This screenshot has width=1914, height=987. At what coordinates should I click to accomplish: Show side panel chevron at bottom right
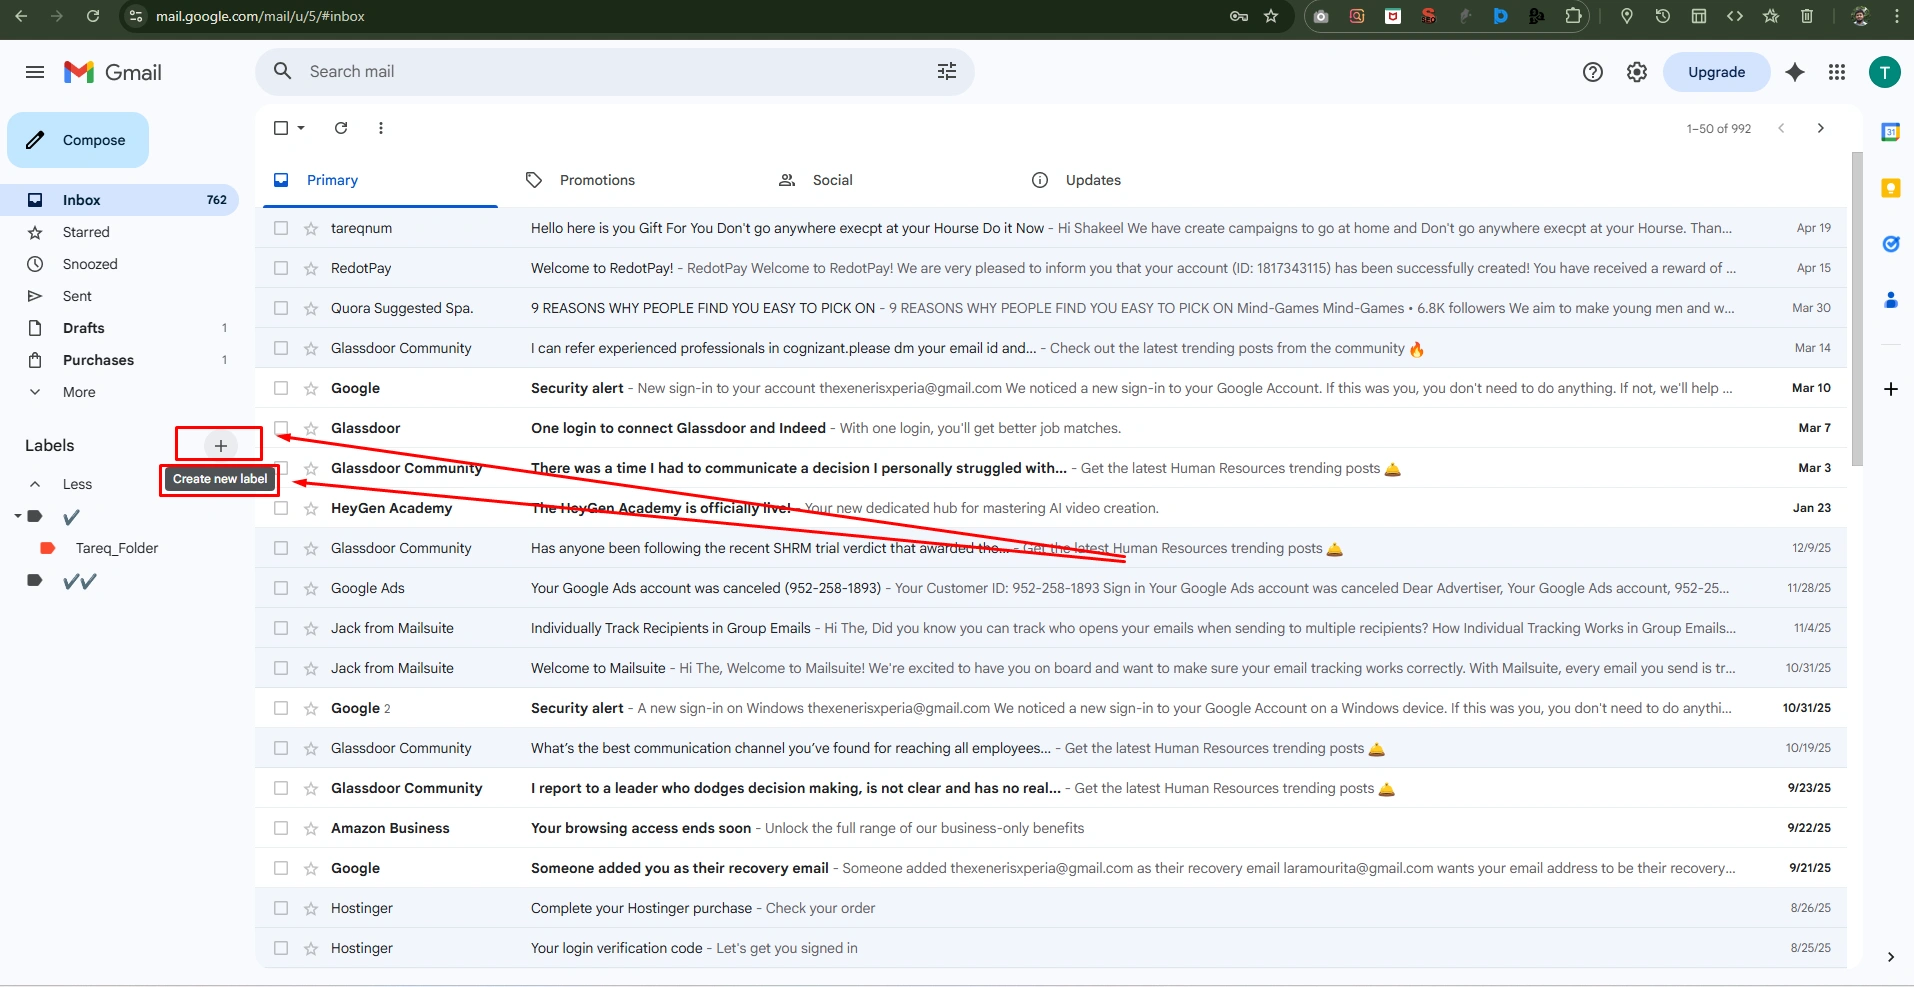1890,957
